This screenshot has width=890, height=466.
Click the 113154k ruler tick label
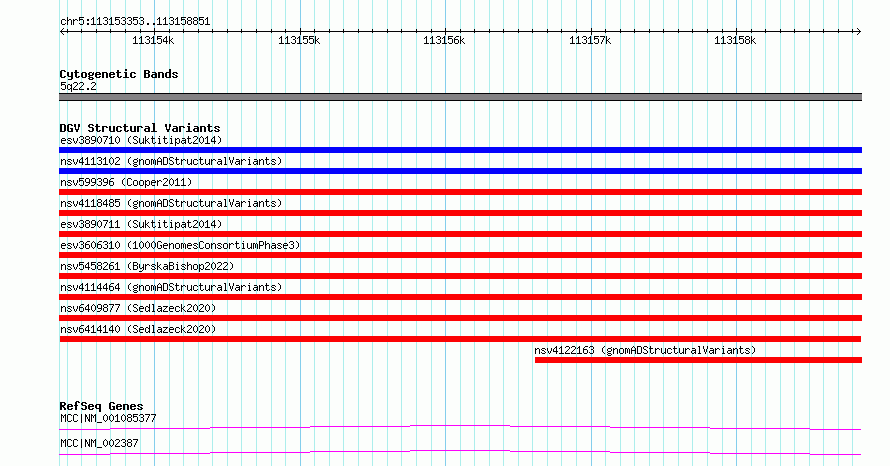coord(153,41)
